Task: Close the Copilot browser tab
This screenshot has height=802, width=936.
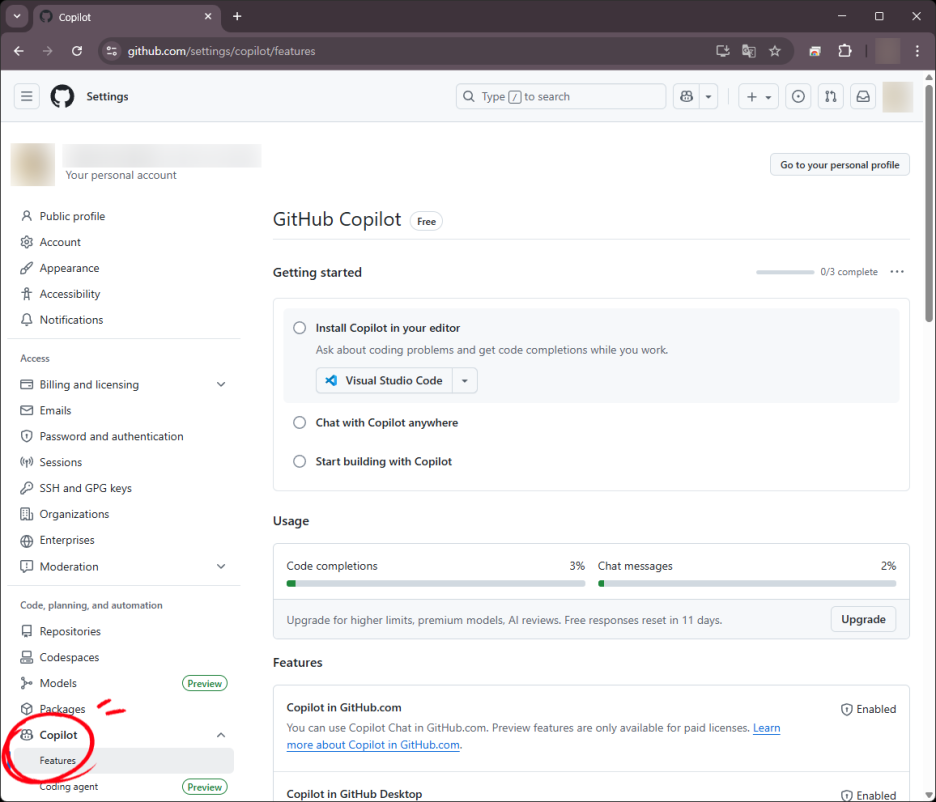Action: 208,17
